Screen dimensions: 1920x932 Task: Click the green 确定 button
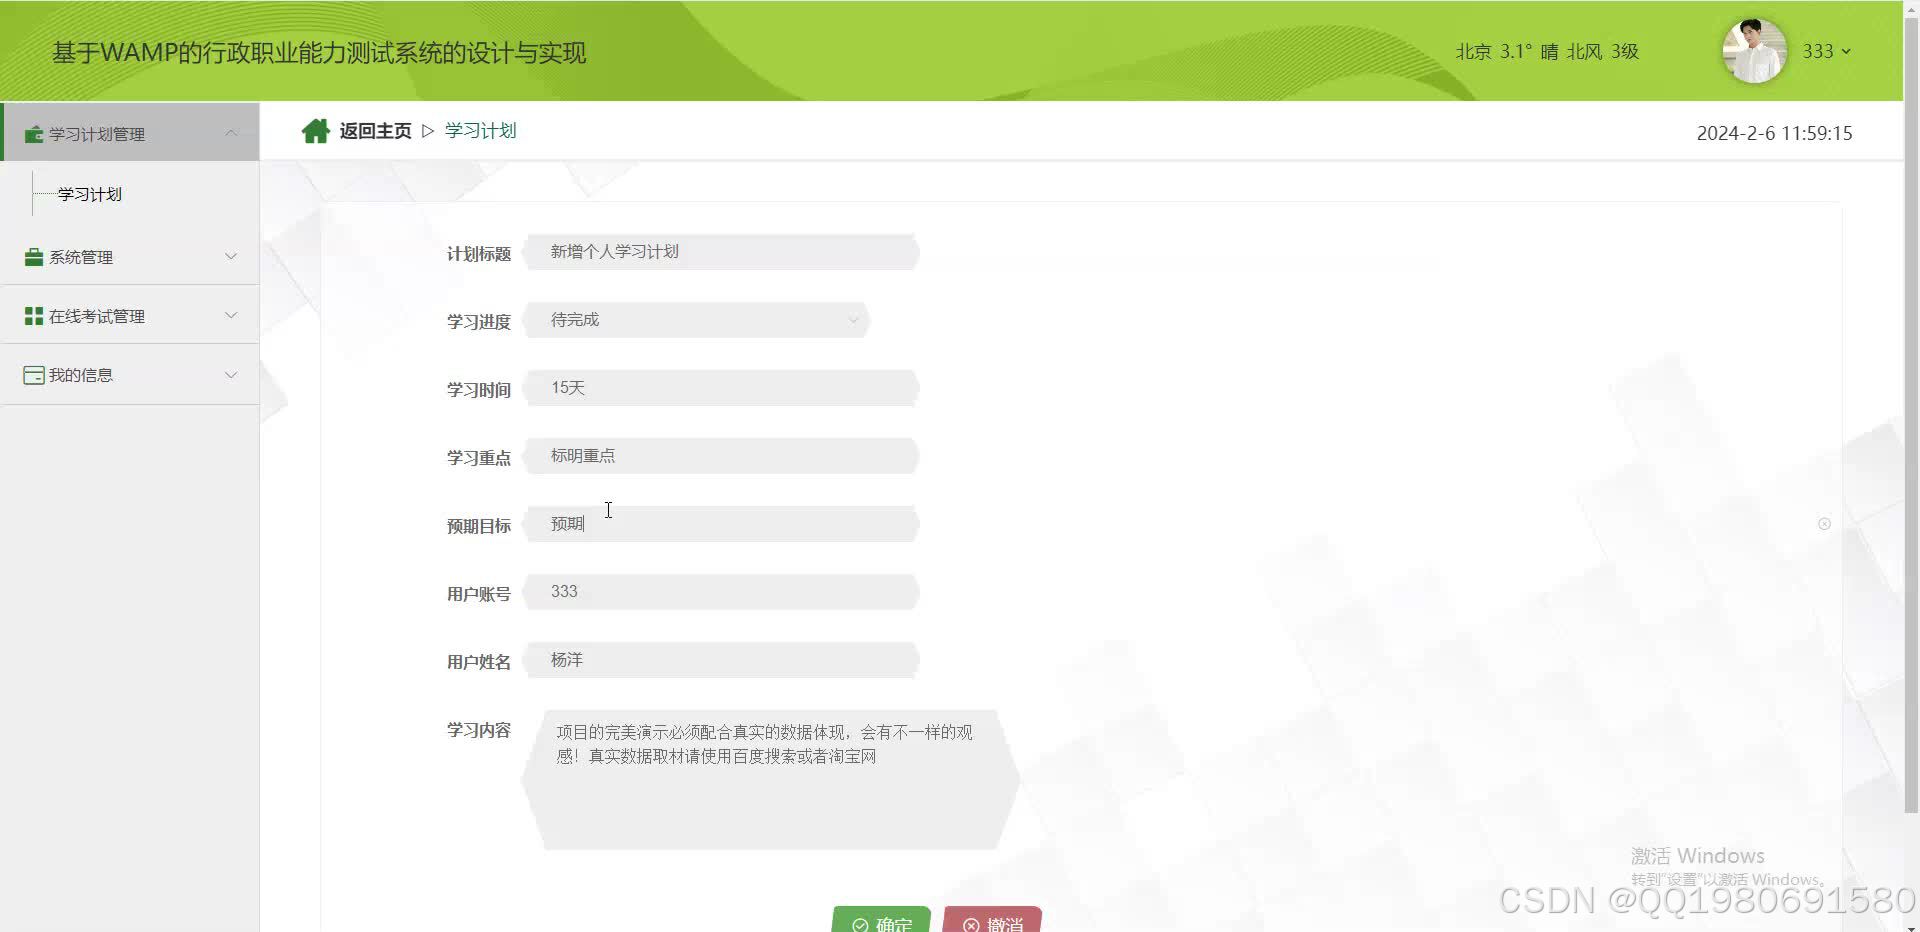coord(881,919)
